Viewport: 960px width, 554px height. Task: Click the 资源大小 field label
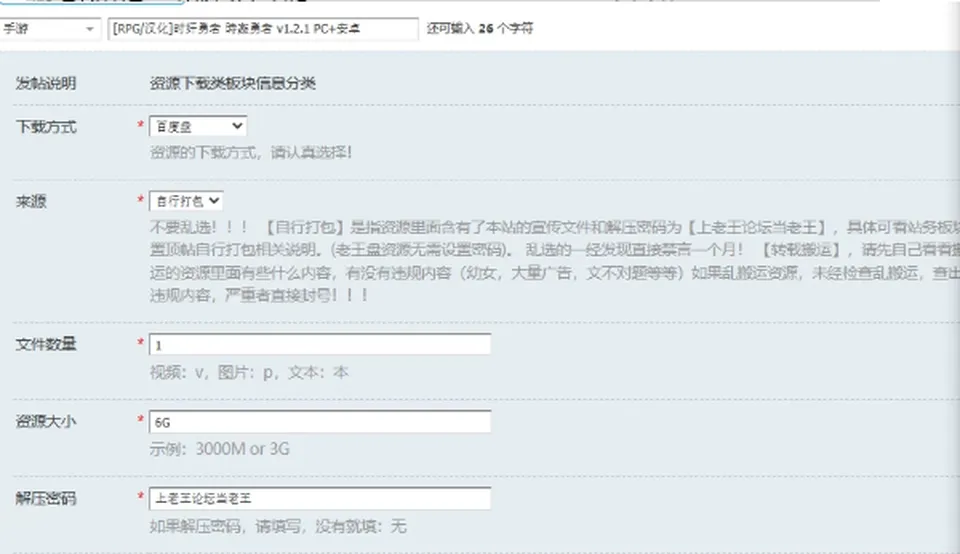[46, 421]
